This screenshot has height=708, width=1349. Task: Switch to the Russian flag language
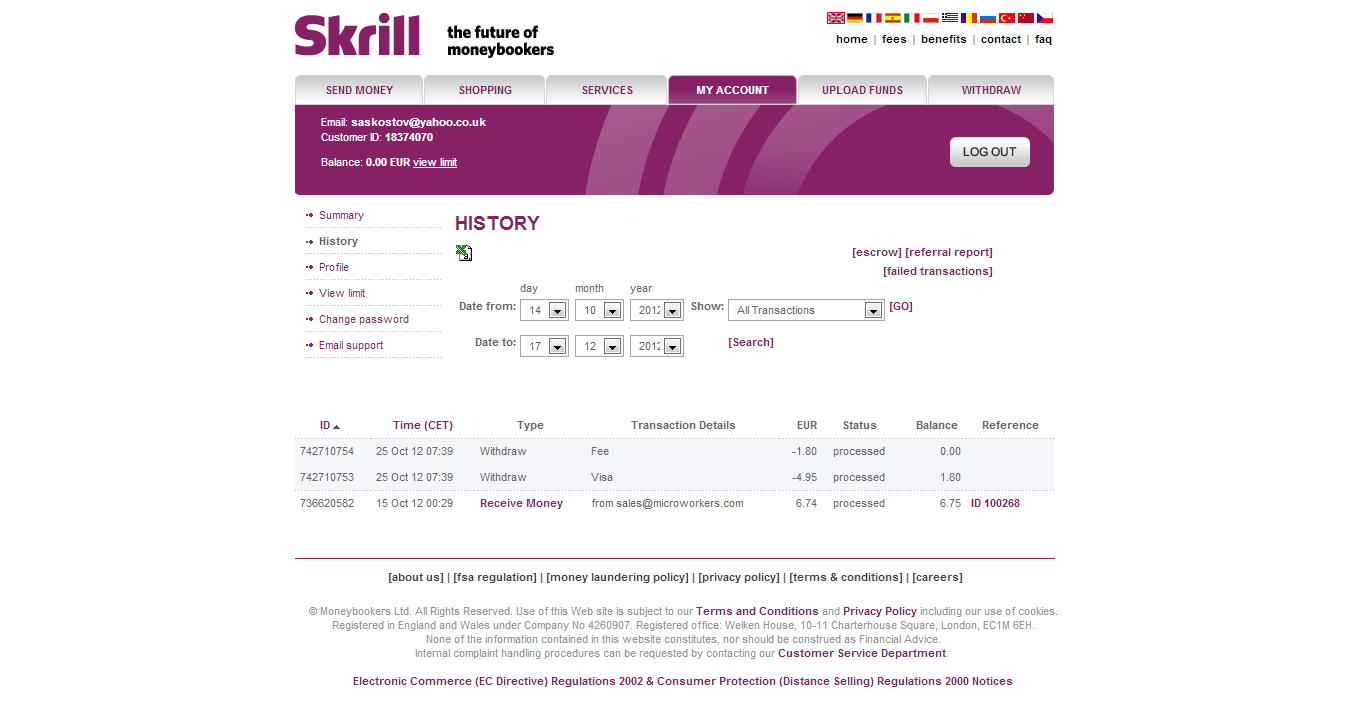[988, 18]
